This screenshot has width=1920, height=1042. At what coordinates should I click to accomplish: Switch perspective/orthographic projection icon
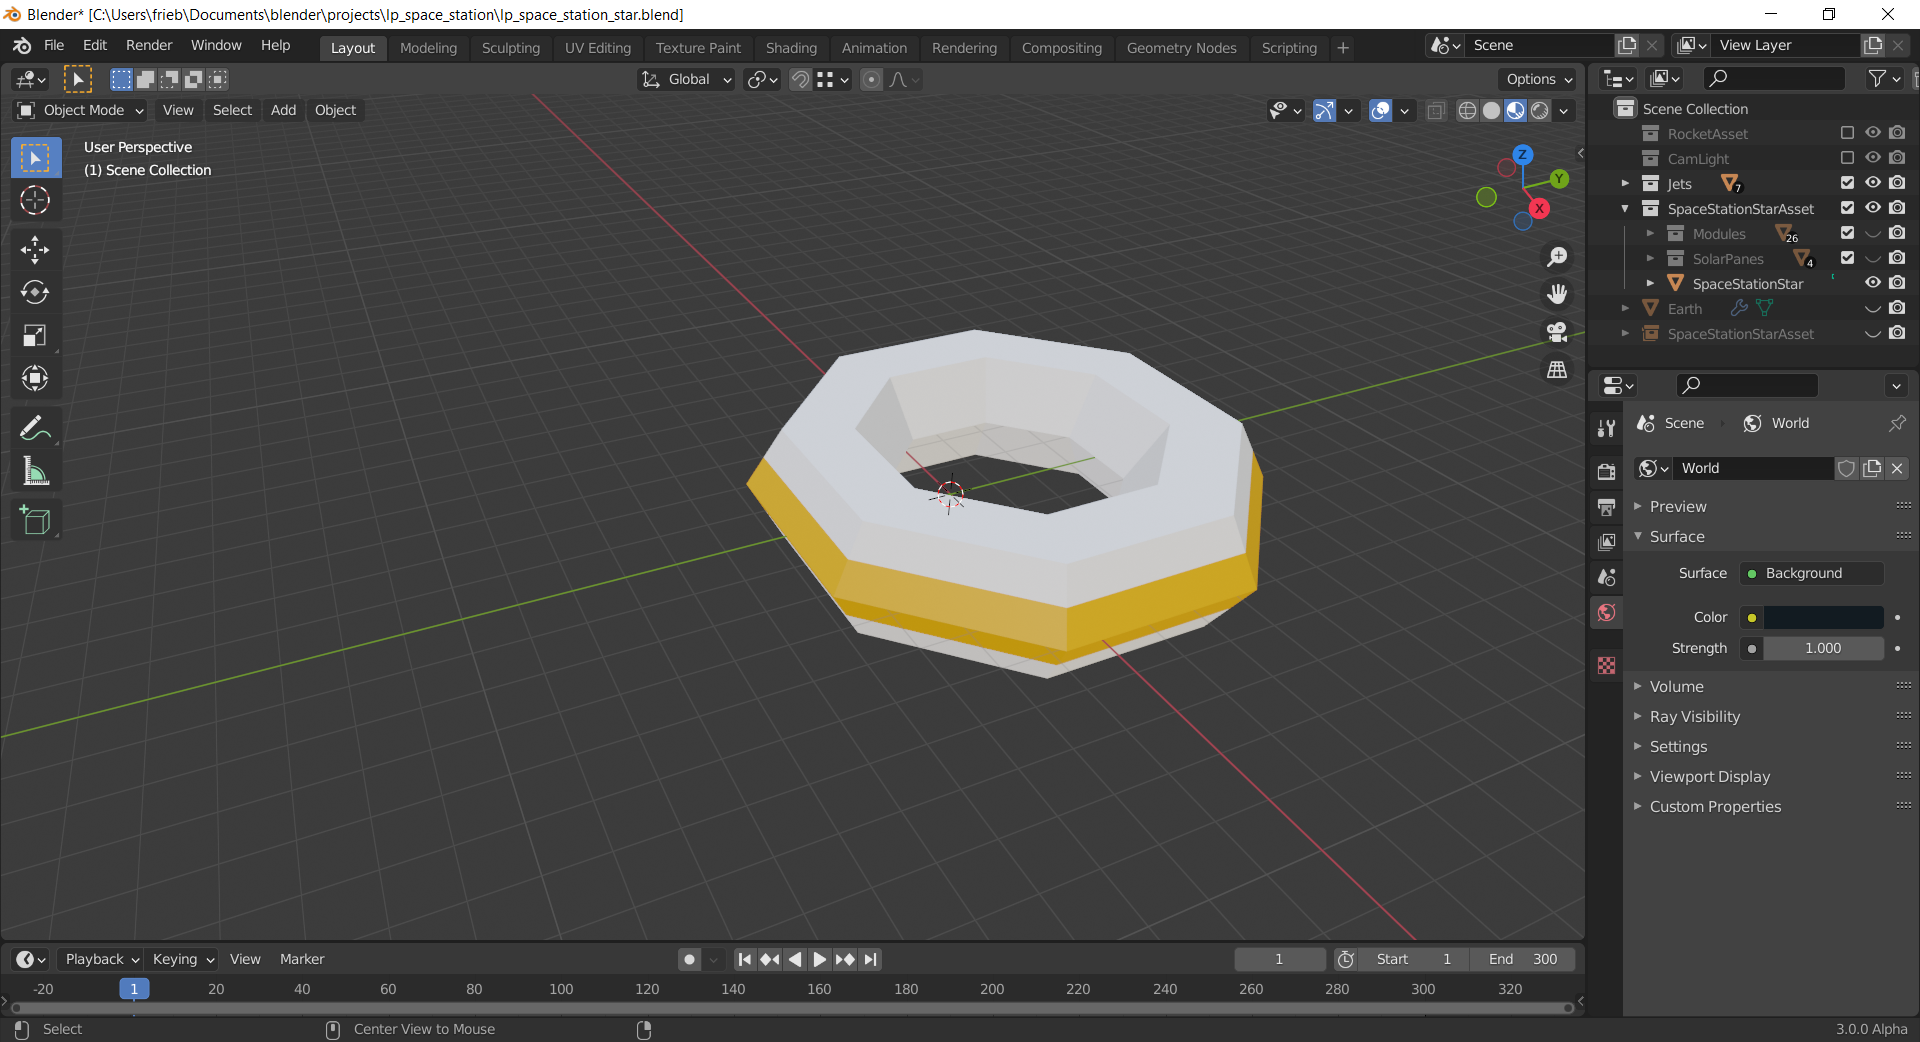click(1557, 370)
